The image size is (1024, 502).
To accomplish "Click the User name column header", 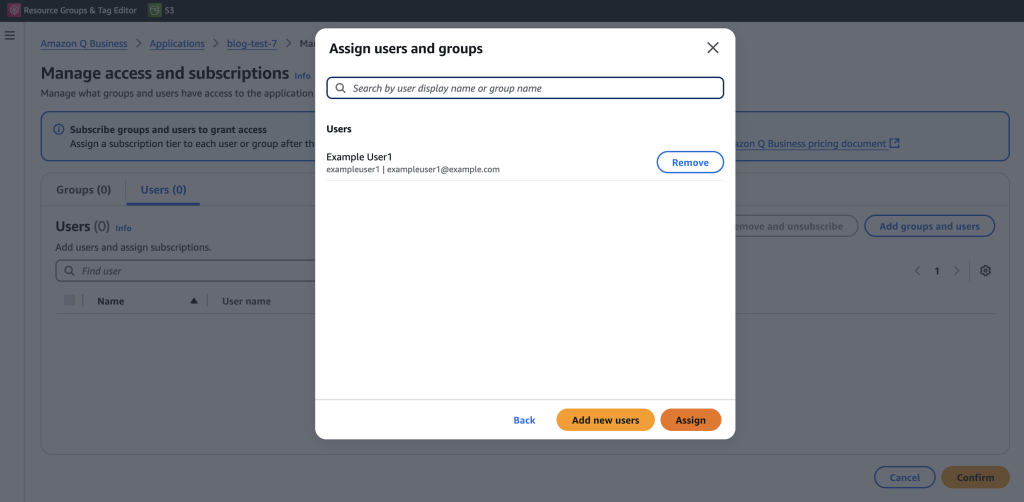I will pyautogui.click(x=246, y=301).
